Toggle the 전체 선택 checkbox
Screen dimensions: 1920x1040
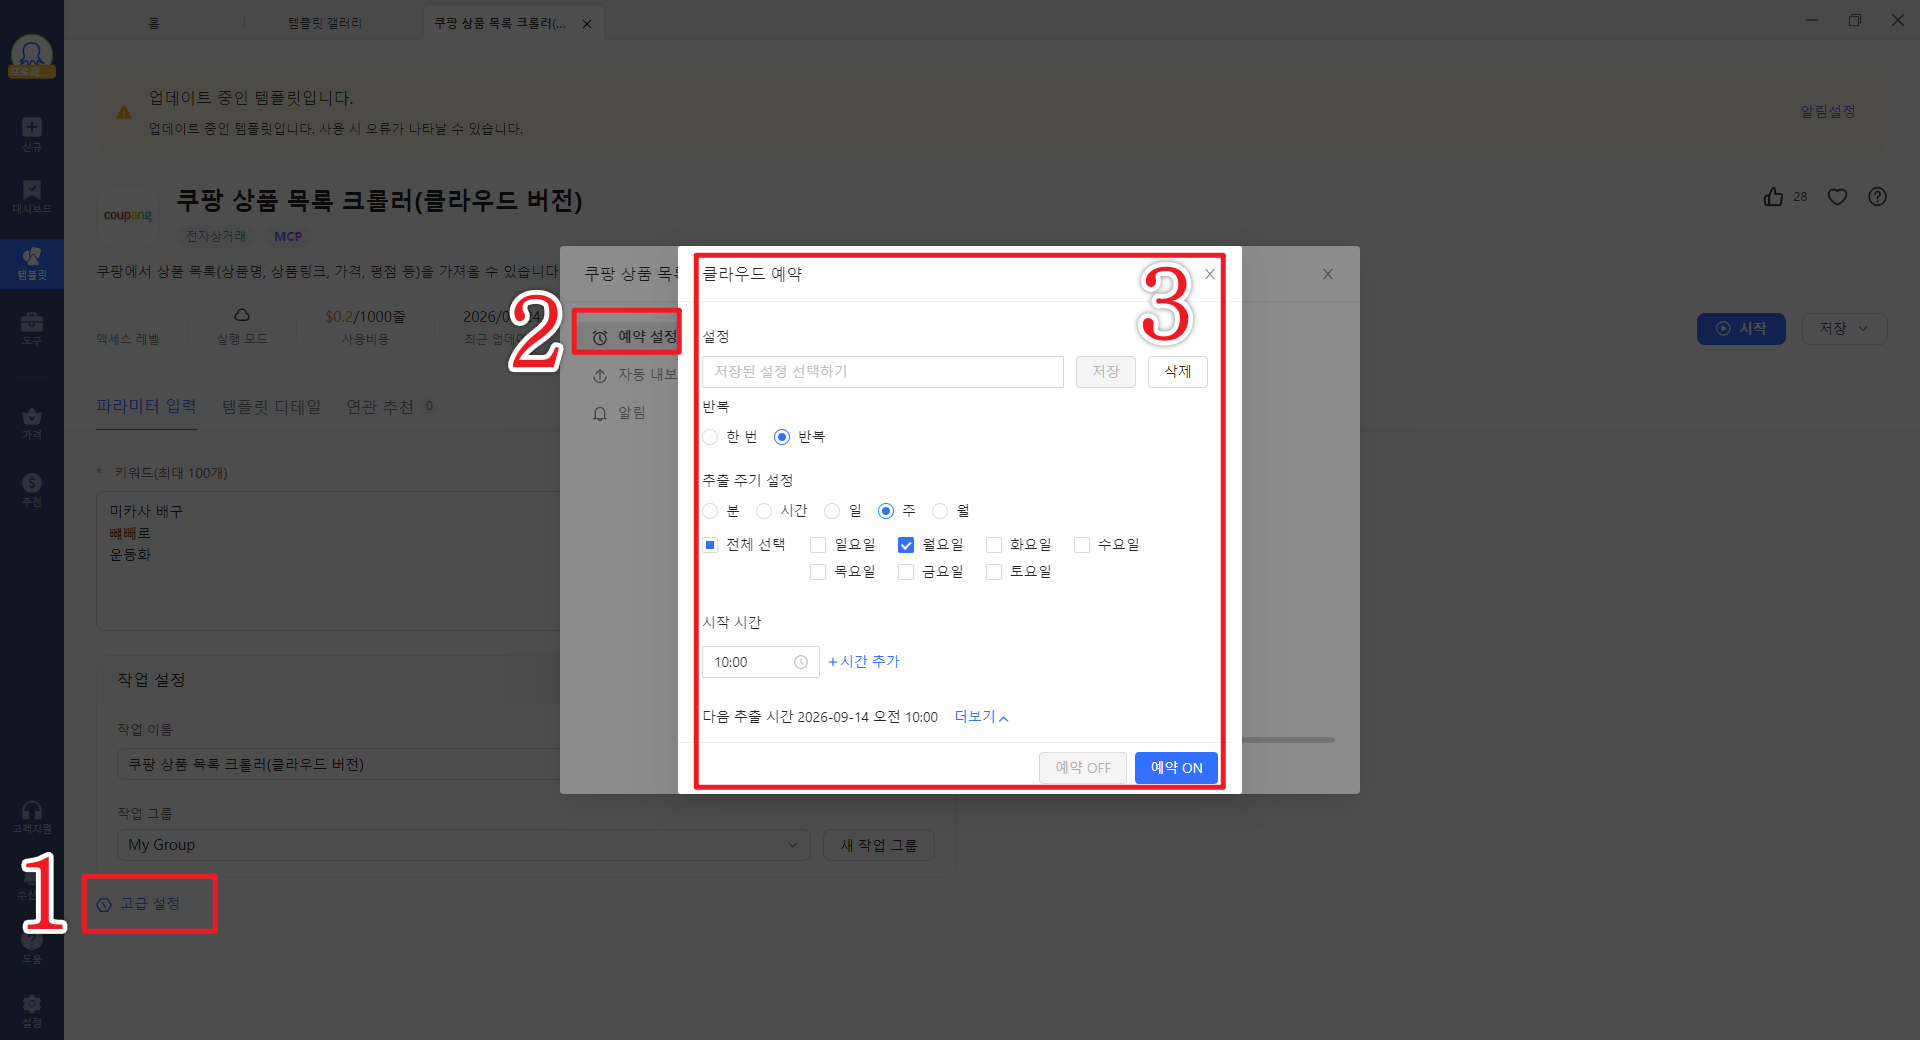[x=710, y=545]
